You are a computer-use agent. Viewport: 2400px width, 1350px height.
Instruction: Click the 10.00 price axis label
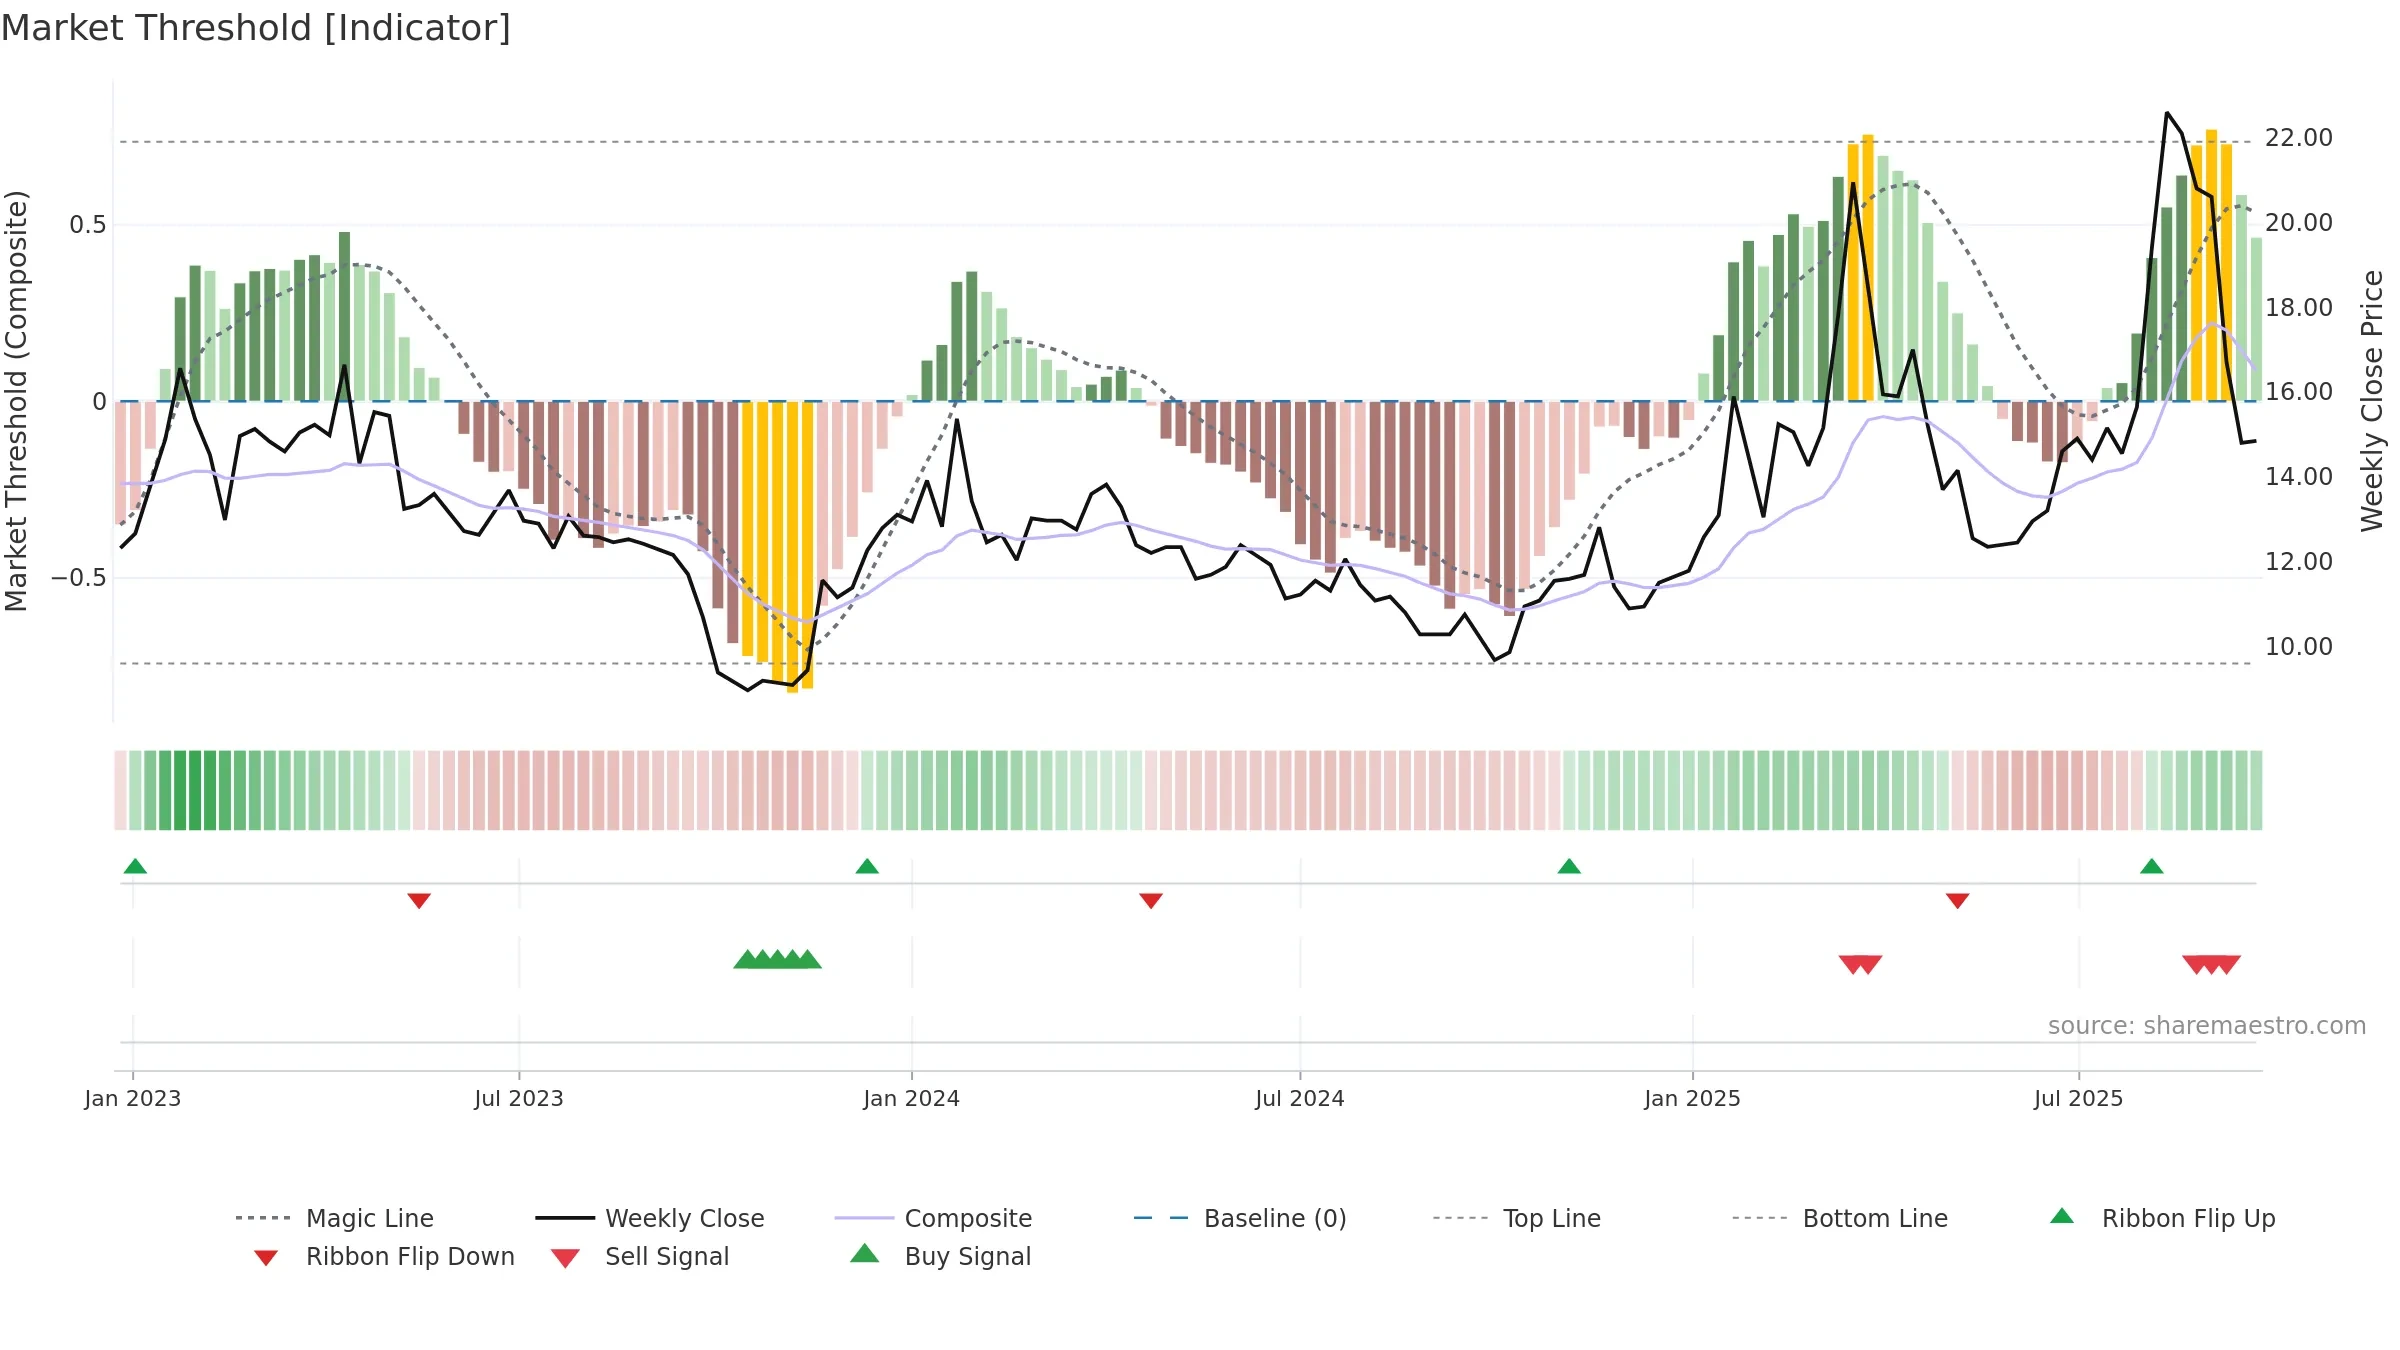2299,647
